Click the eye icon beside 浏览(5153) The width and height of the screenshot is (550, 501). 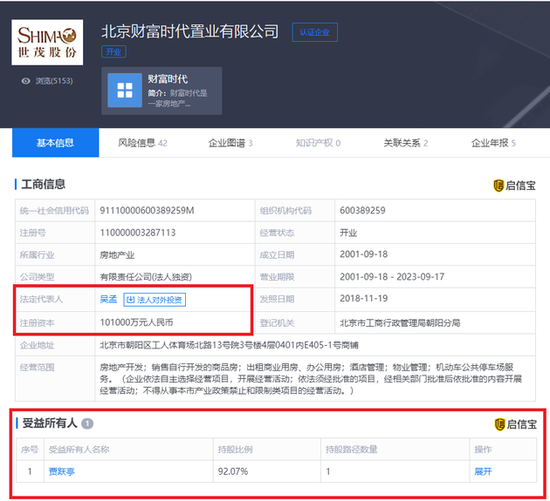[26, 81]
